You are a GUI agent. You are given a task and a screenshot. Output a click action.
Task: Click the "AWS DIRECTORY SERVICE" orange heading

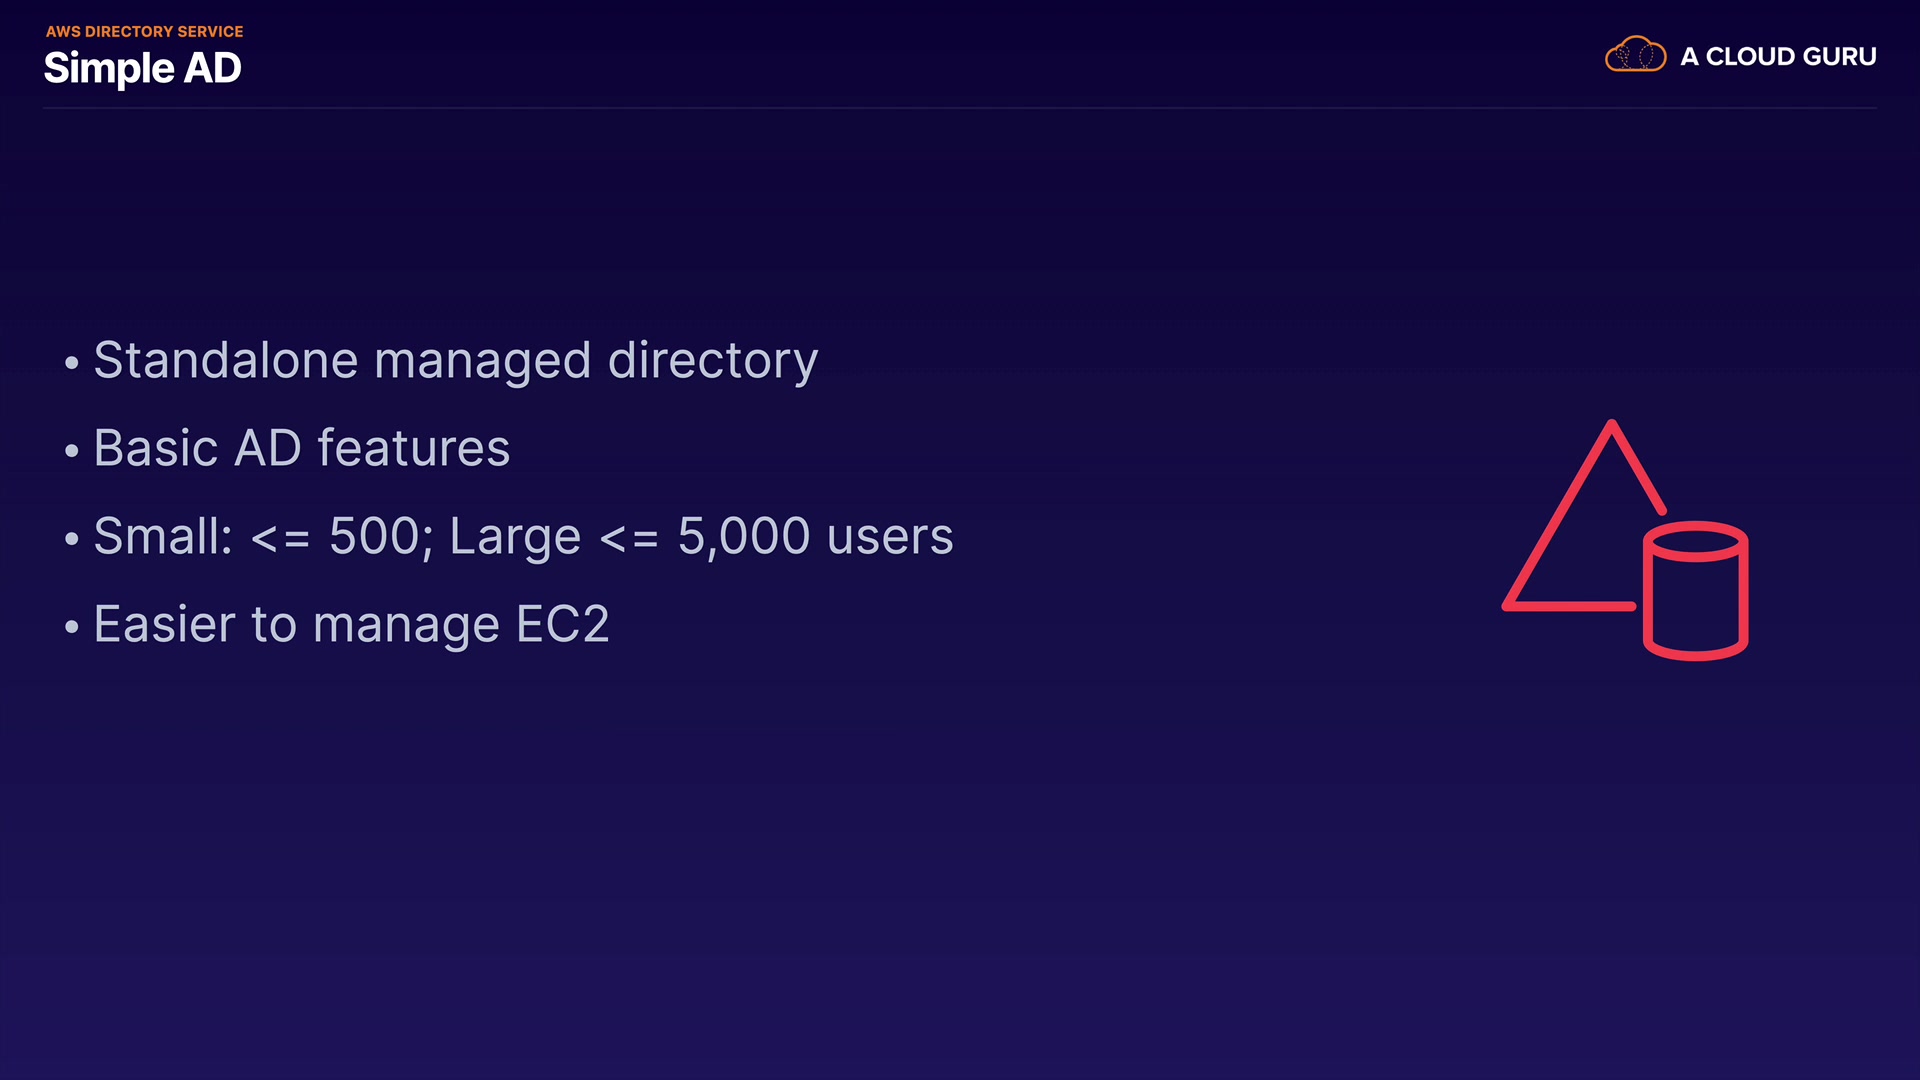click(144, 32)
